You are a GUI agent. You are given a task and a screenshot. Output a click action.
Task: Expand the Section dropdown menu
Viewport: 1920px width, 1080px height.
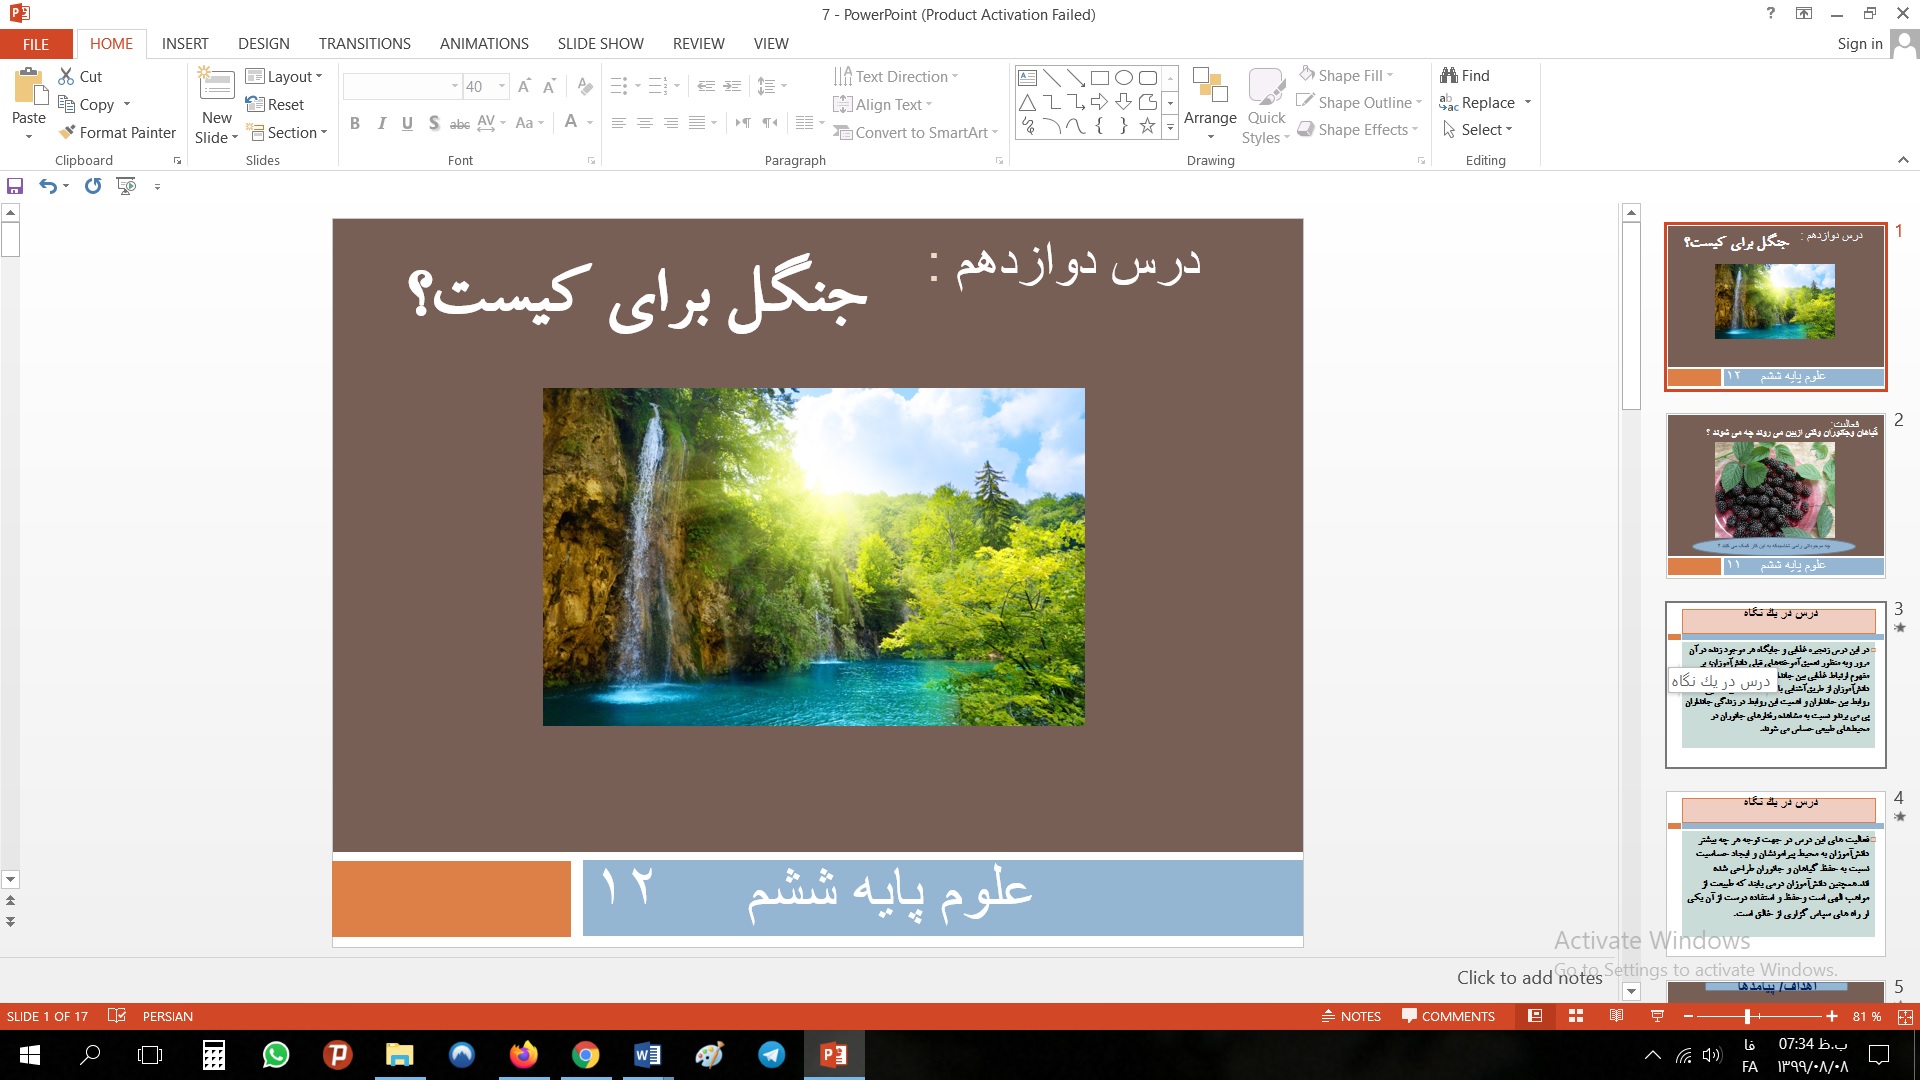(287, 132)
